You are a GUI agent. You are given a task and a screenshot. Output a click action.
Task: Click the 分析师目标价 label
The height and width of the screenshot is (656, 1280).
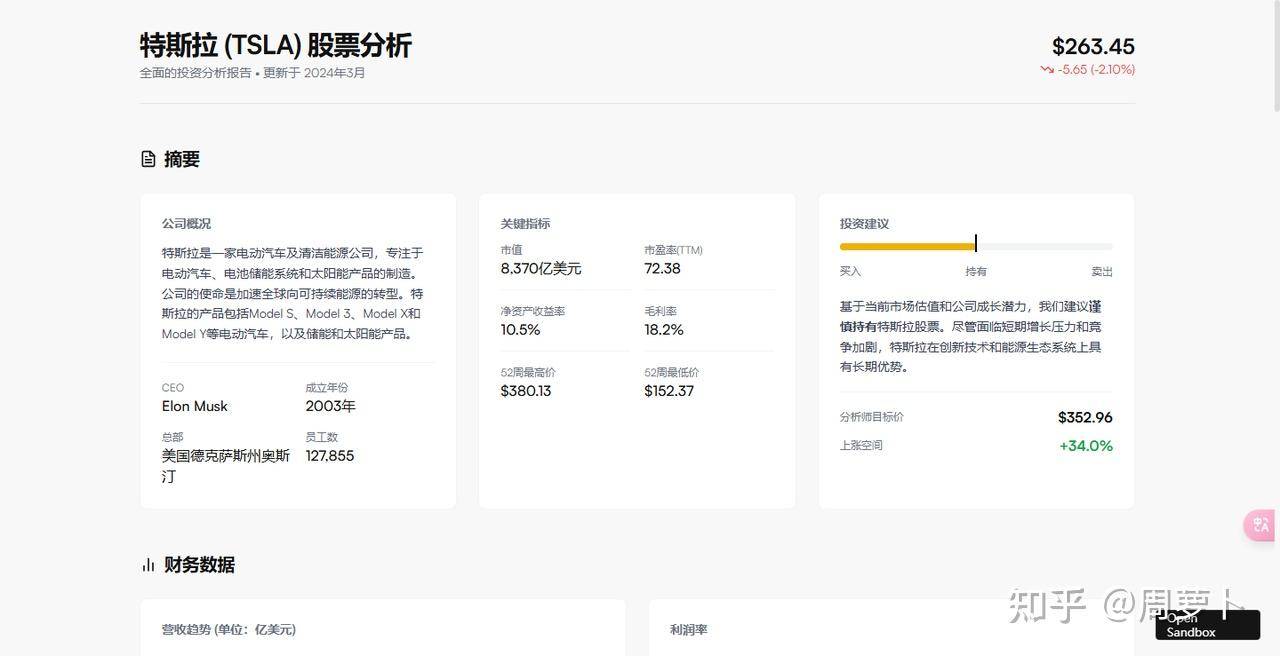pyautogui.click(x=872, y=417)
